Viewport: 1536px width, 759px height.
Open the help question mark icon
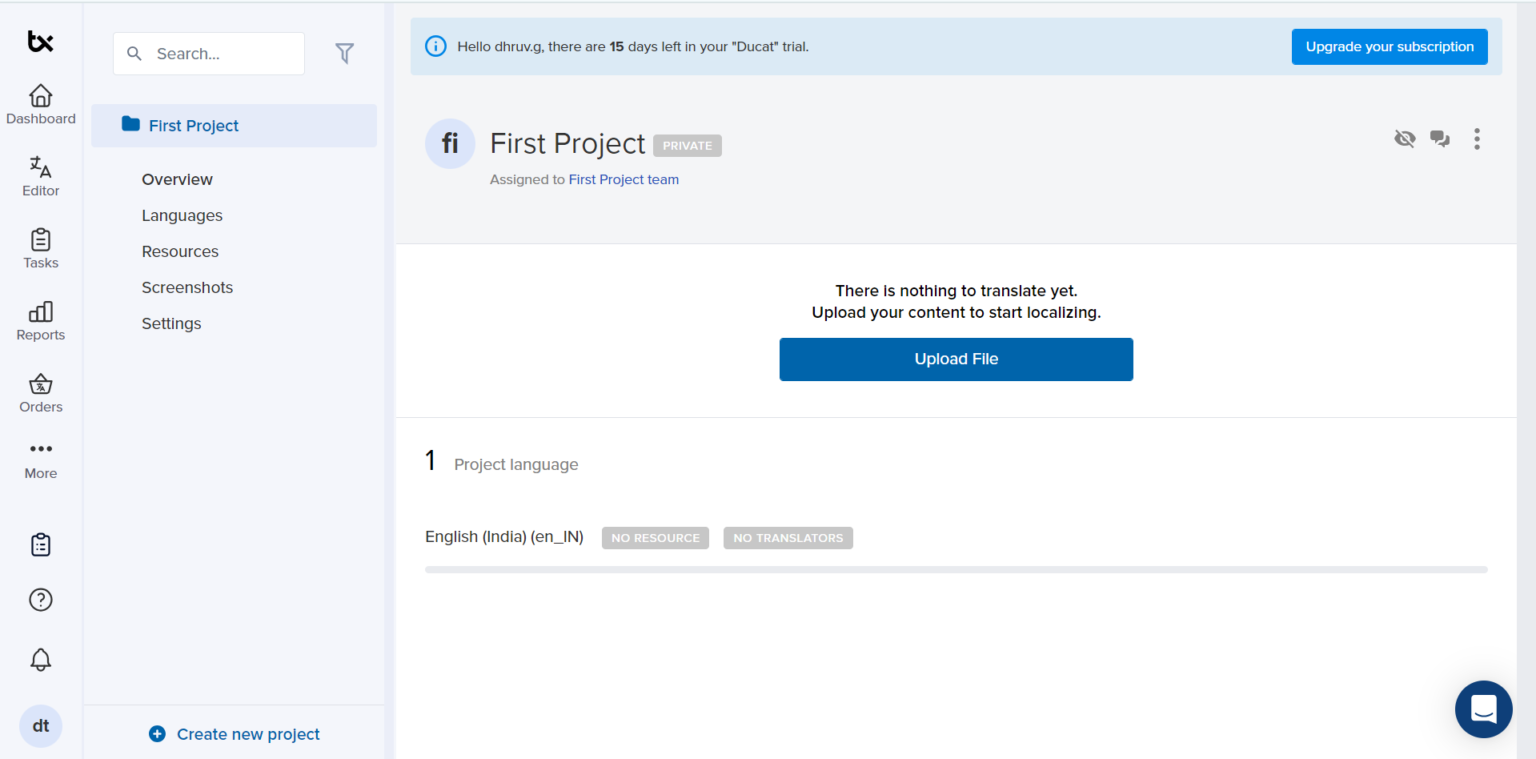pos(40,600)
